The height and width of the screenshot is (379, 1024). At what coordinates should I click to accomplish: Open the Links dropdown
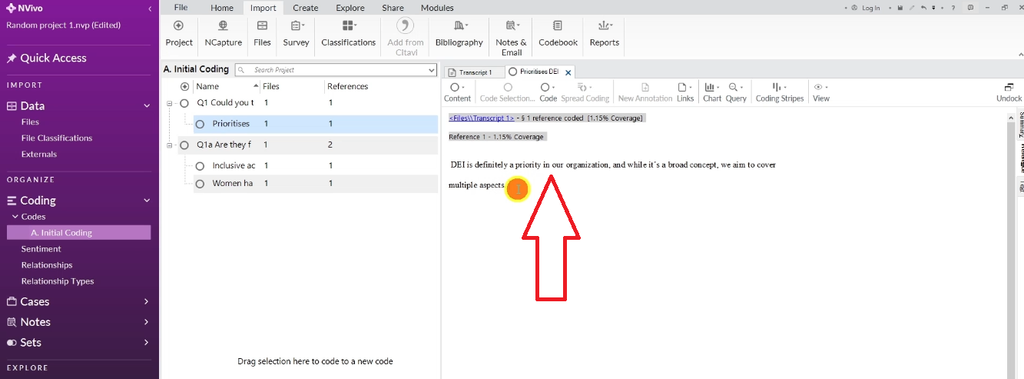tap(685, 92)
